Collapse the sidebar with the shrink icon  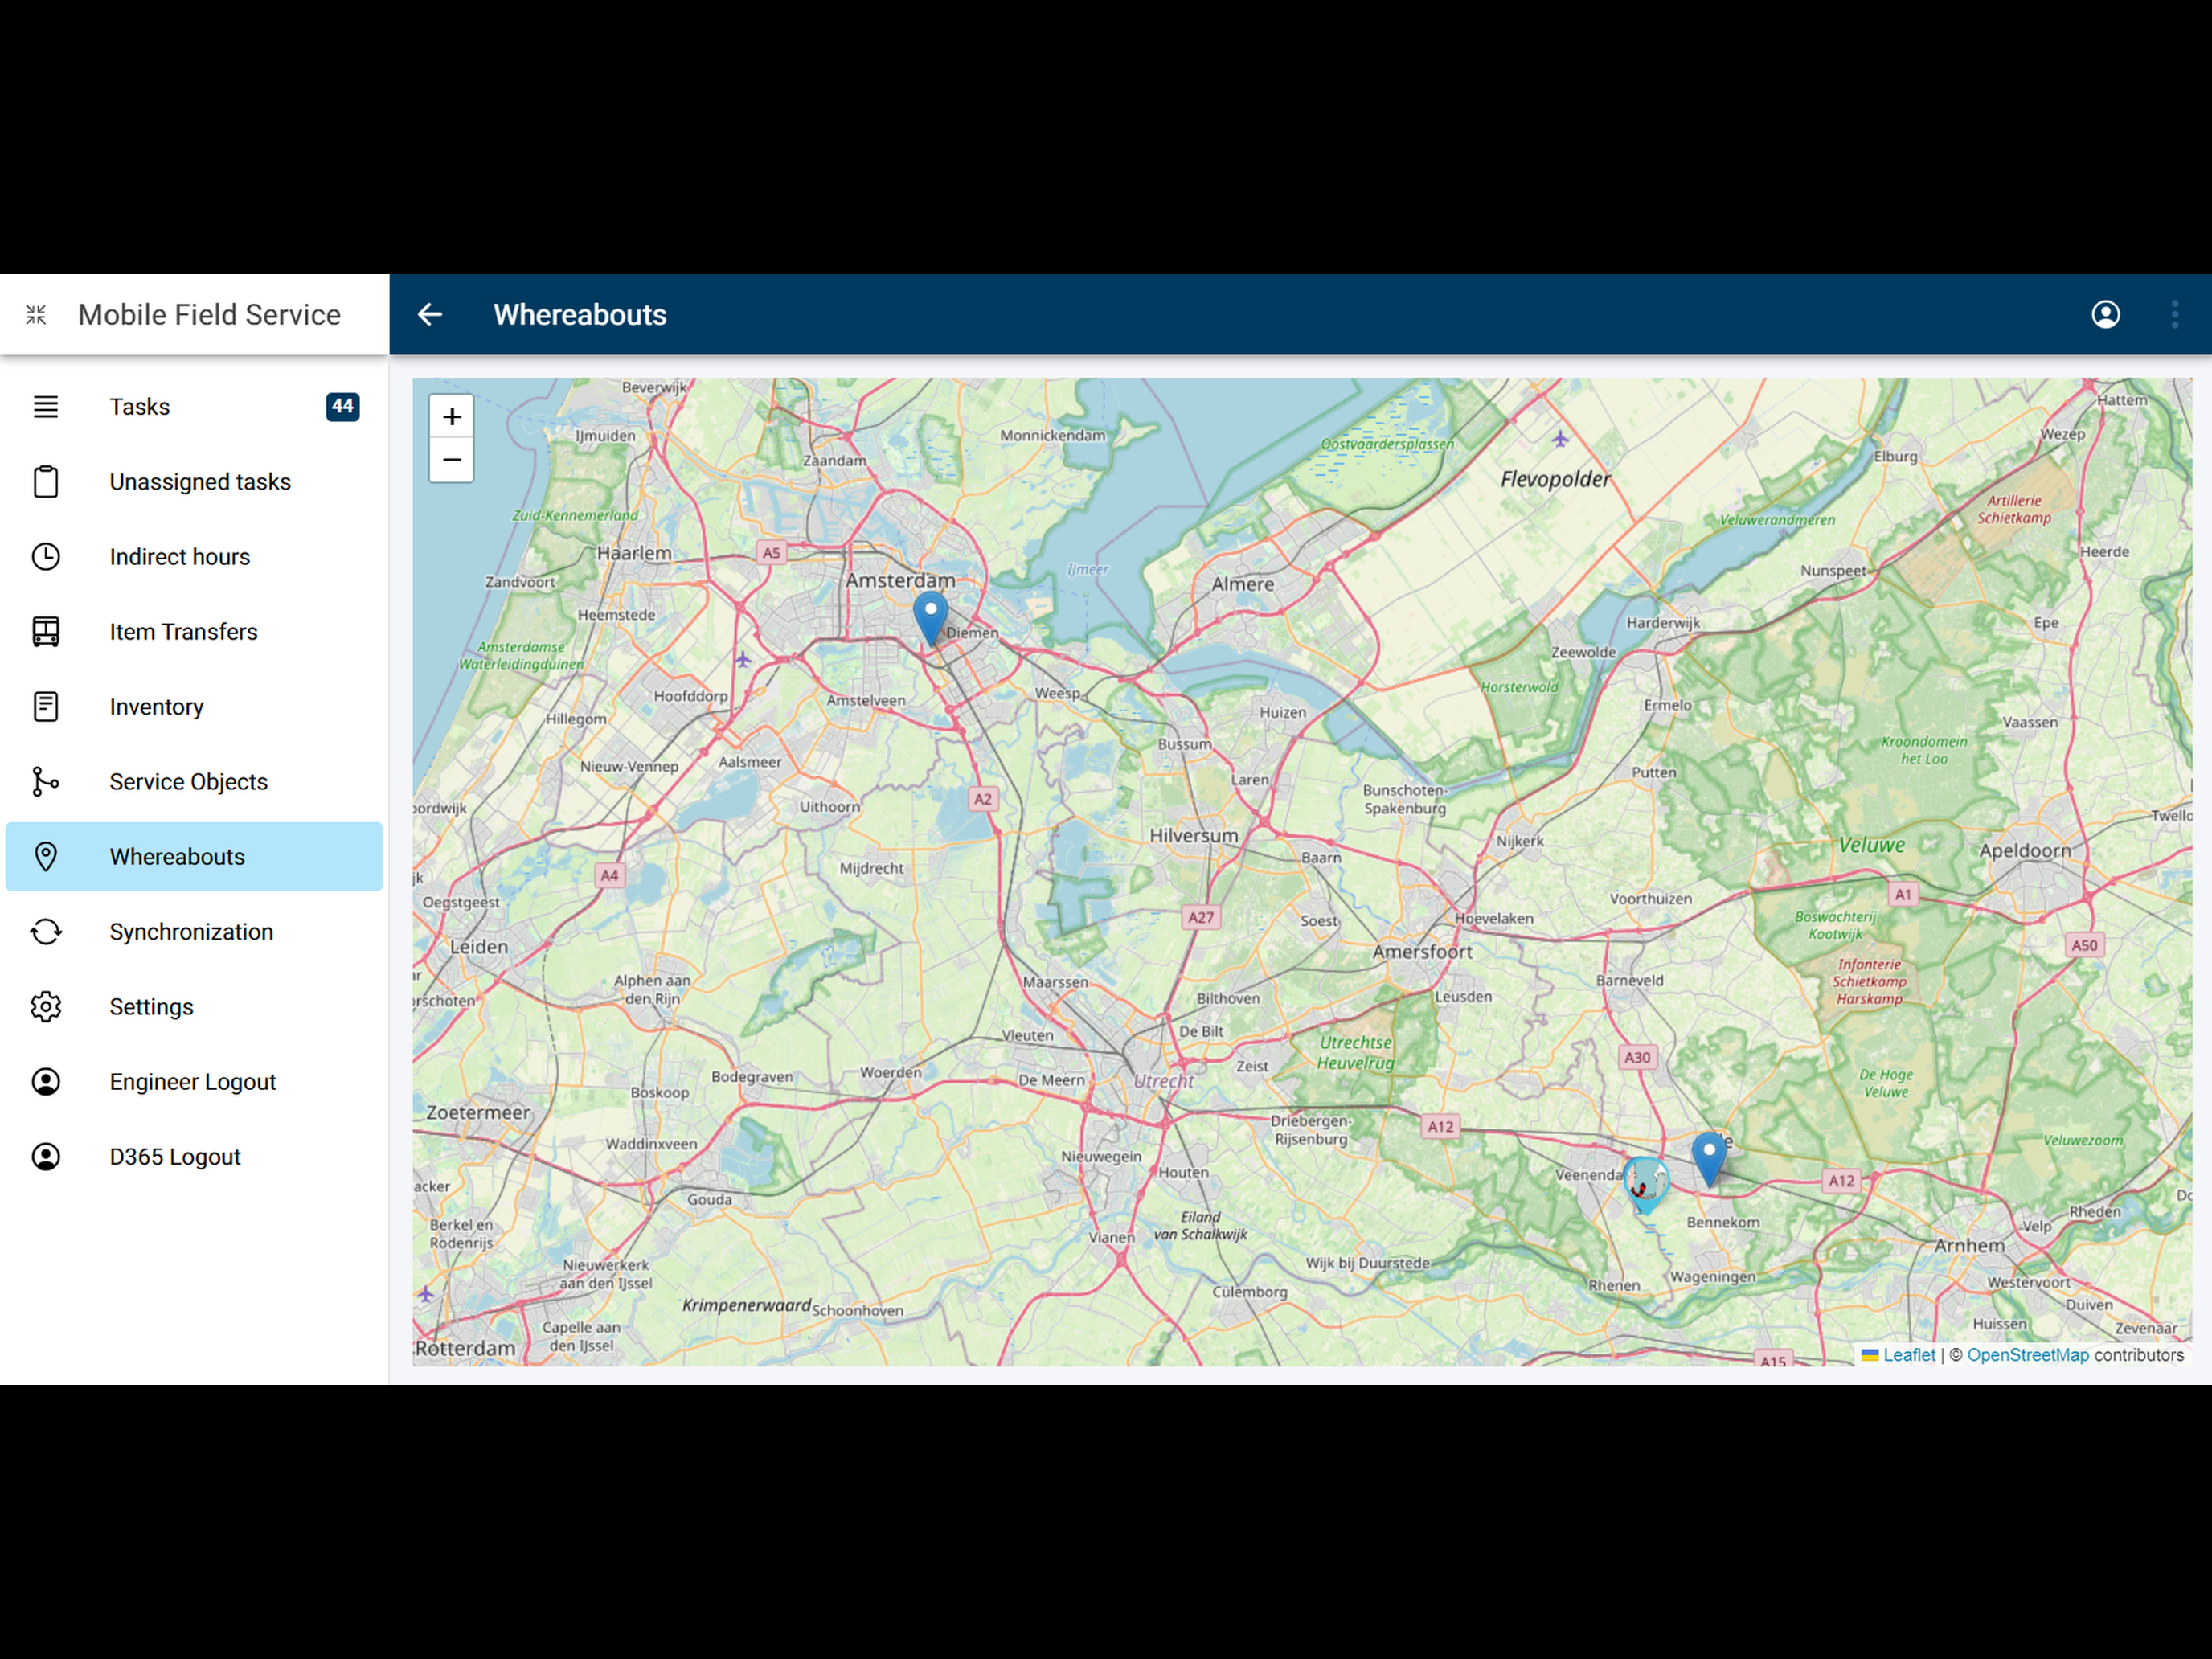tap(36, 315)
